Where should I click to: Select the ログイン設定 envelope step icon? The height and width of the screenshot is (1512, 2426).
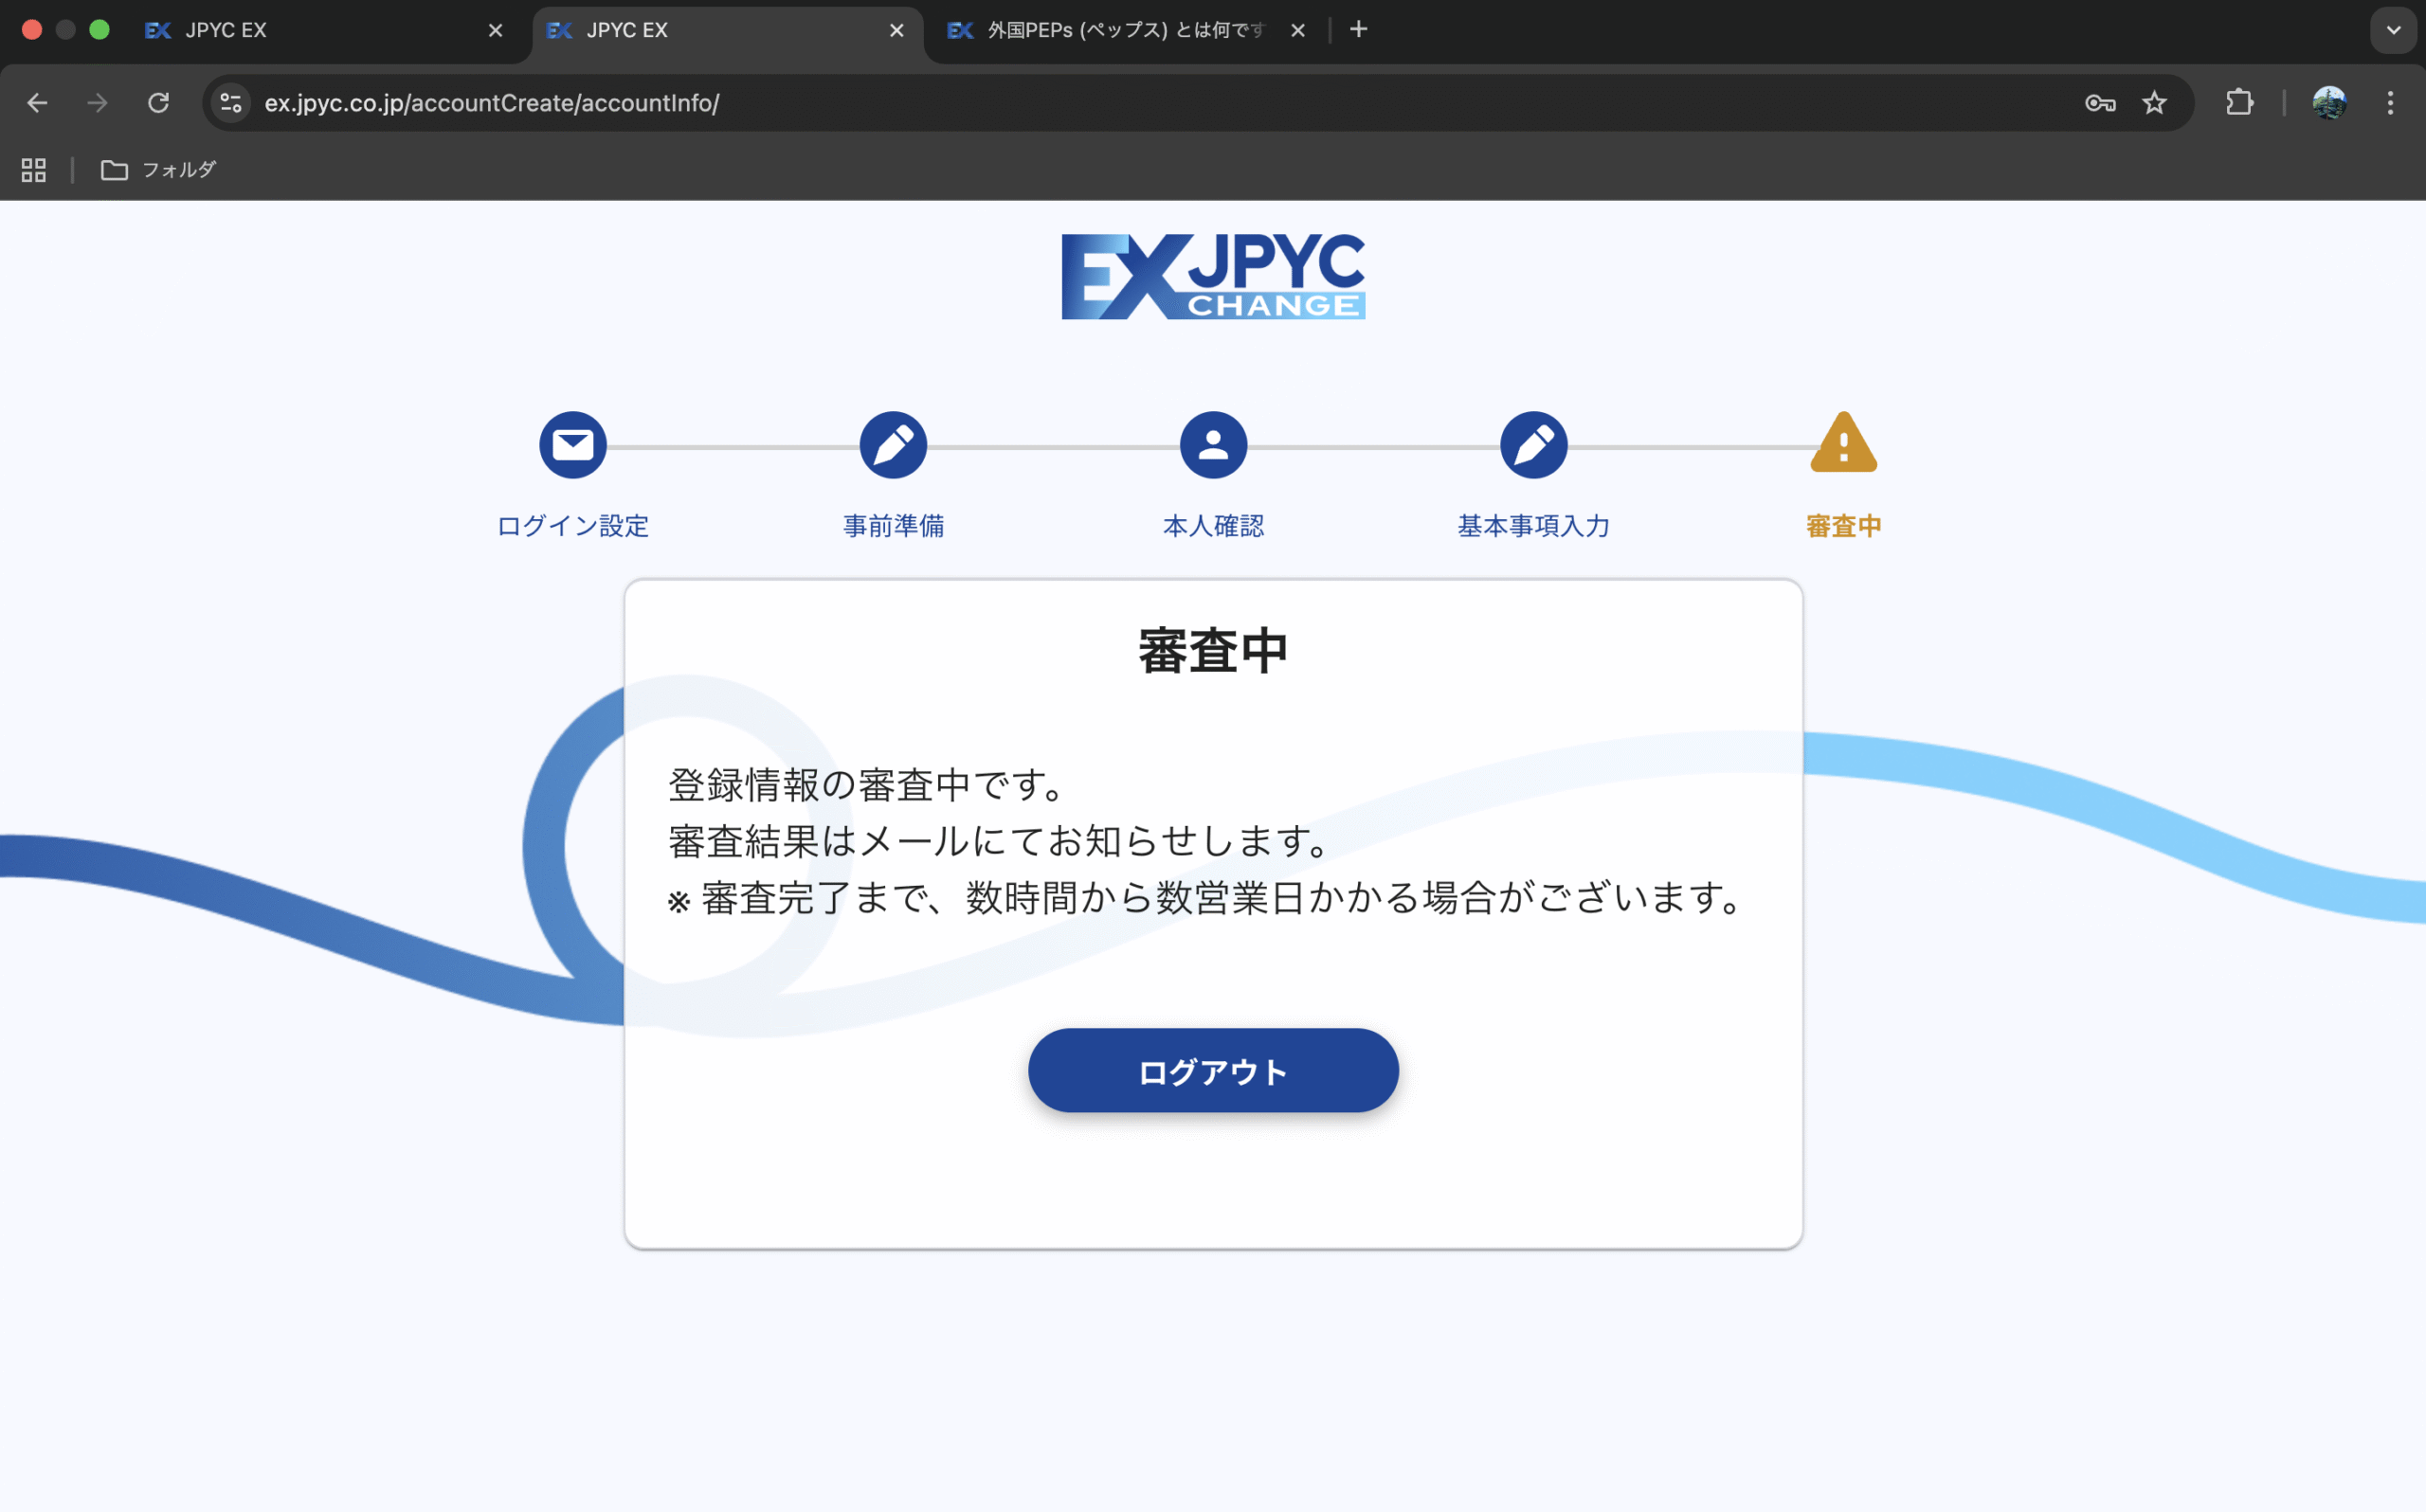click(x=572, y=444)
